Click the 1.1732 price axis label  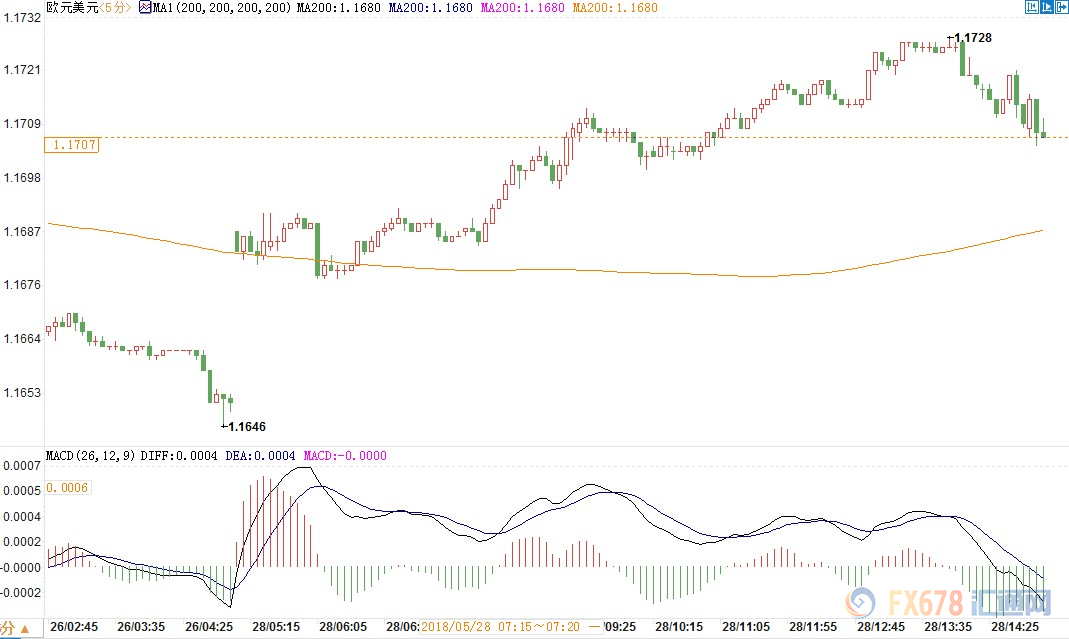(22, 18)
